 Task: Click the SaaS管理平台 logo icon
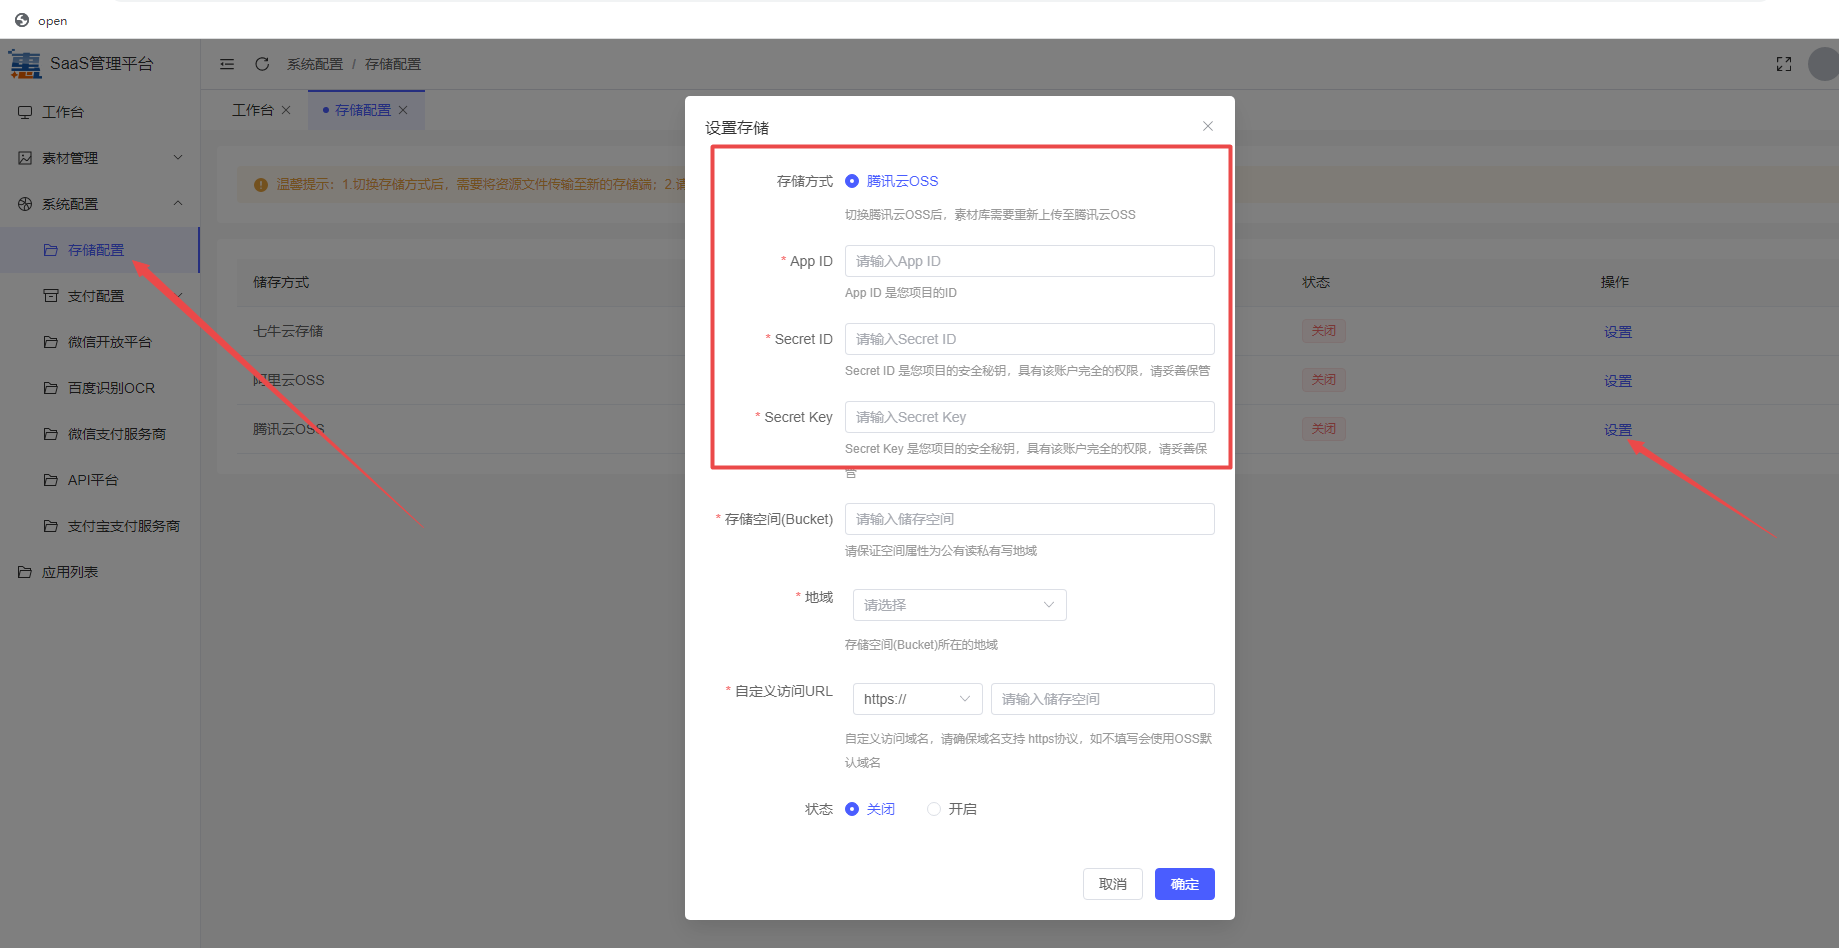[x=25, y=63]
